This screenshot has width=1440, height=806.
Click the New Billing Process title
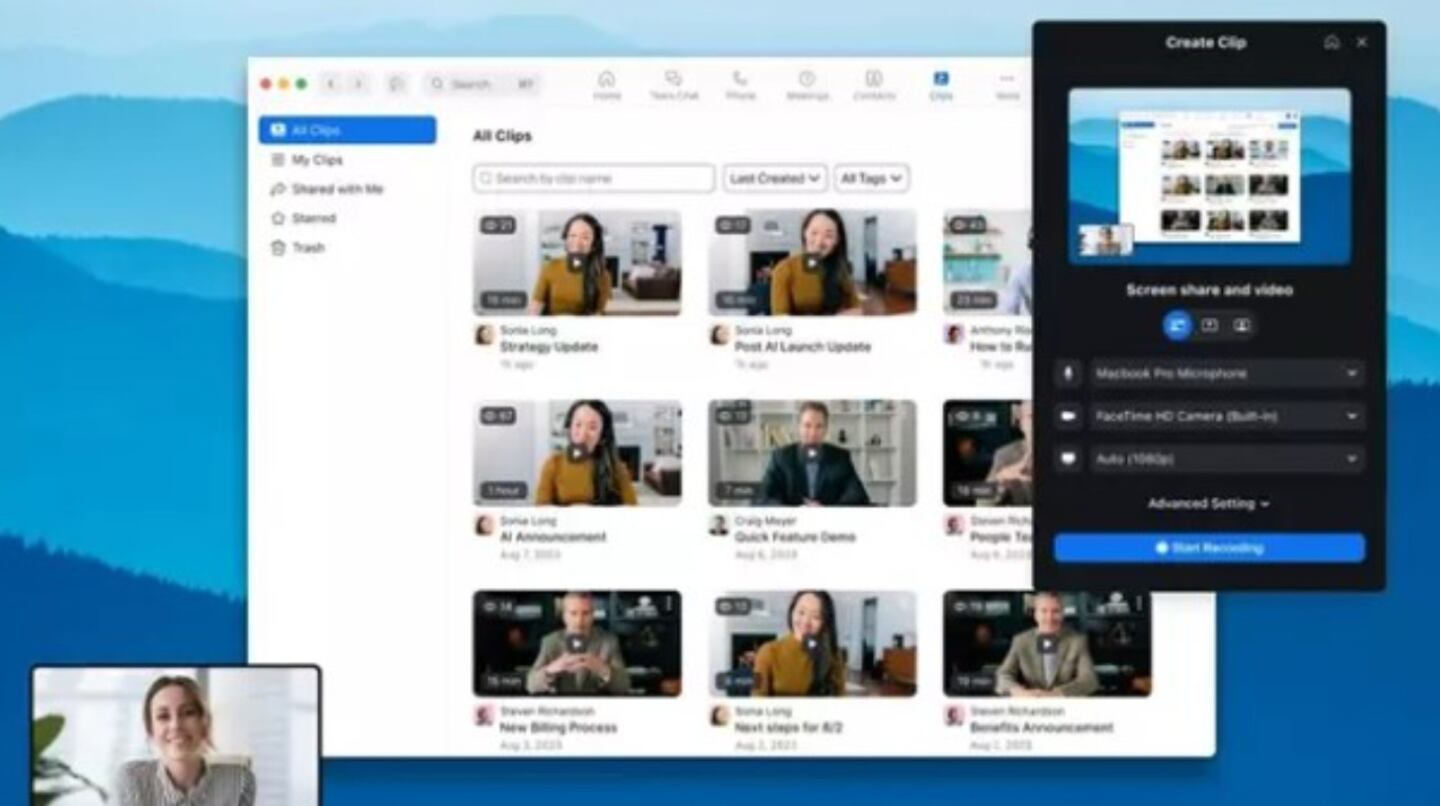coord(558,728)
